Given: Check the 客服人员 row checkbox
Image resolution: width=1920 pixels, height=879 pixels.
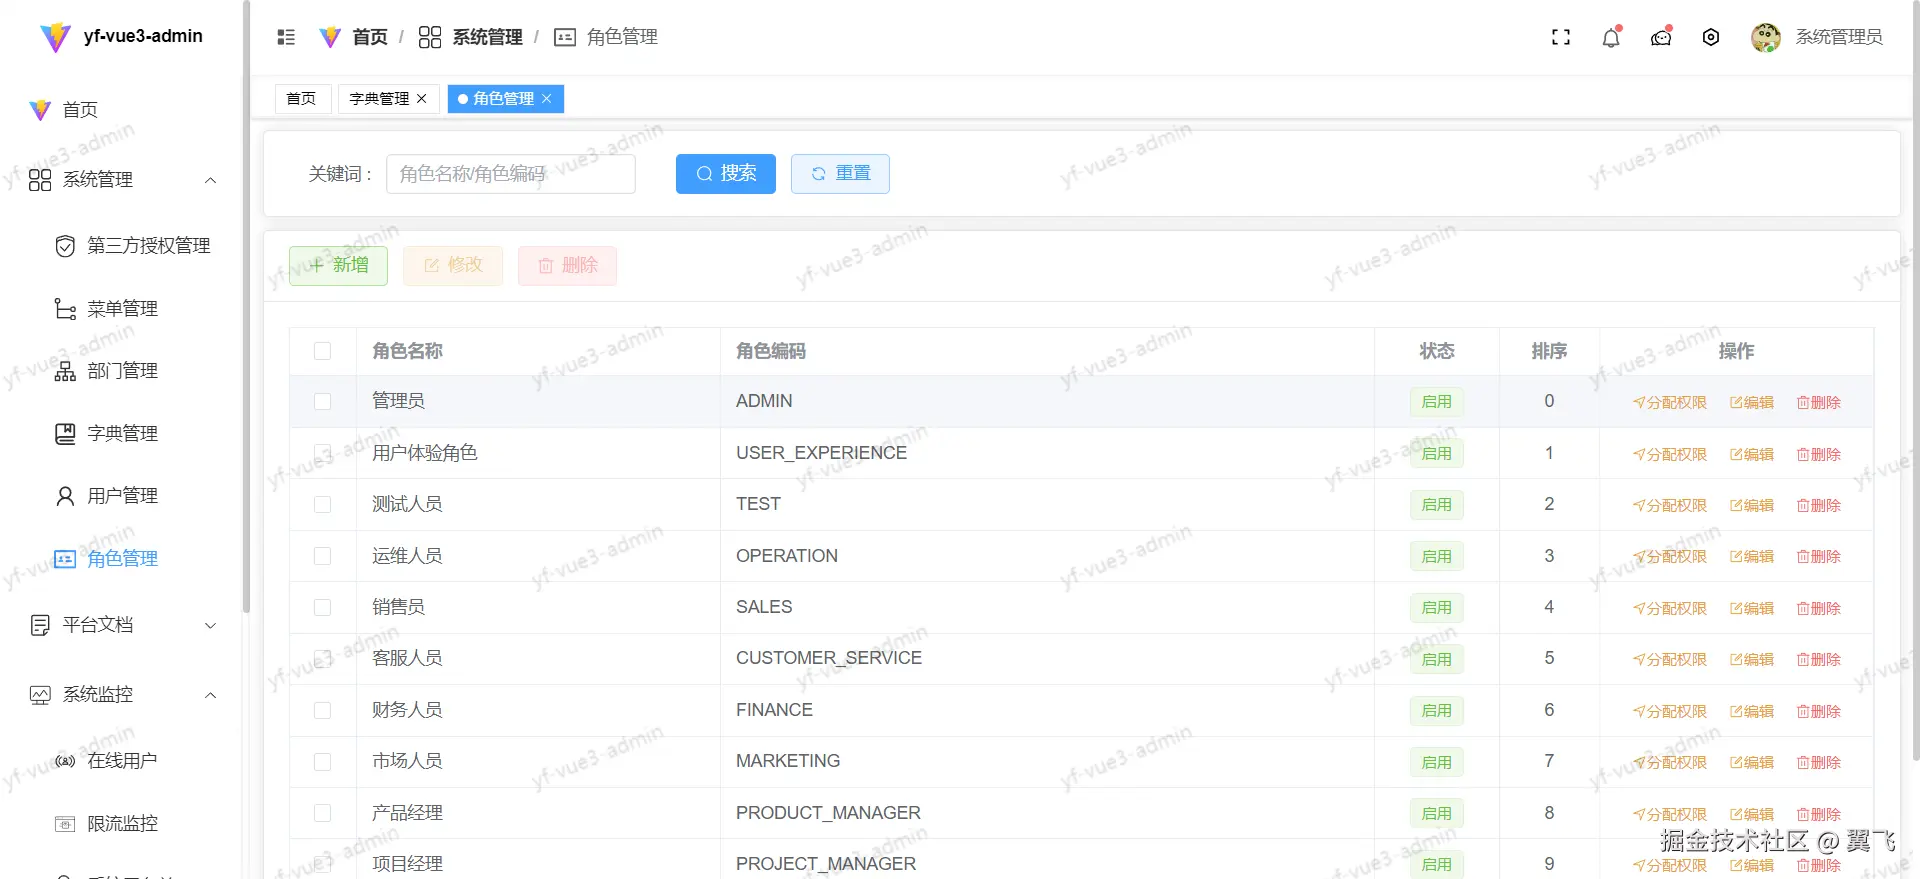Looking at the screenshot, I should click(322, 658).
